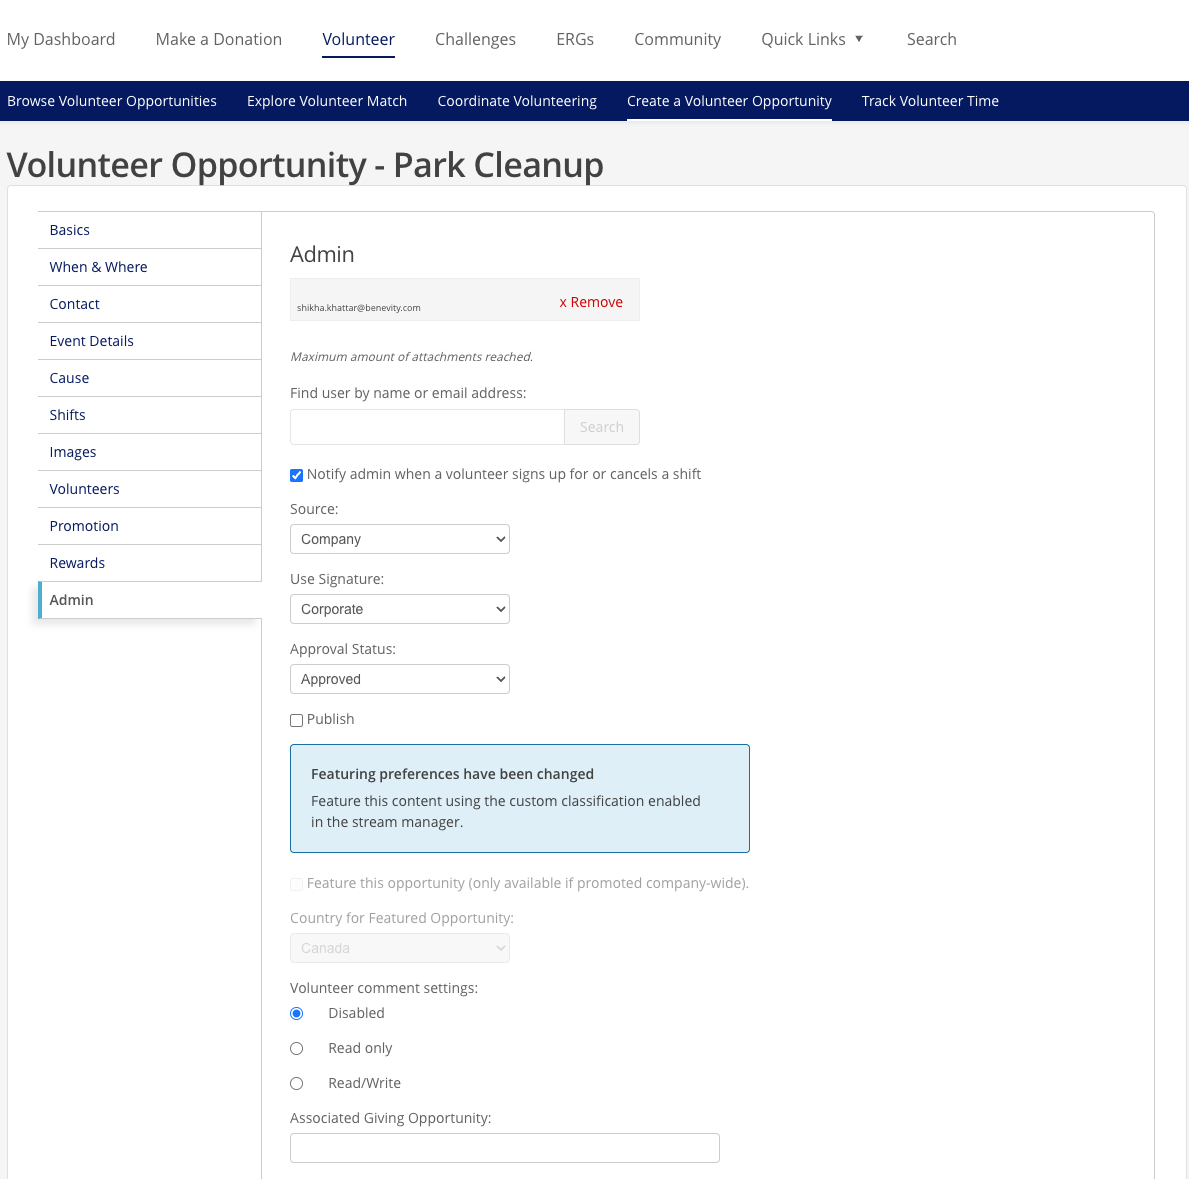Select Read/Write comment setting
Screen dimensions: 1189x1179
click(296, 1083)
